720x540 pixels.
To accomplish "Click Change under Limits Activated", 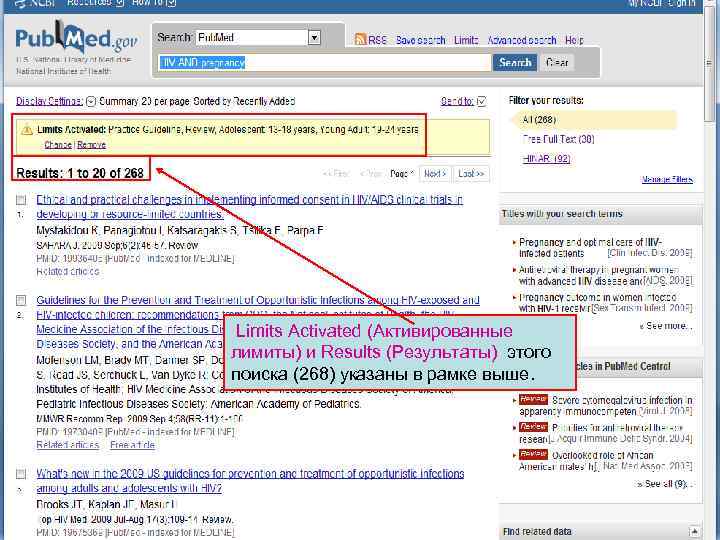I will [58, 145].
